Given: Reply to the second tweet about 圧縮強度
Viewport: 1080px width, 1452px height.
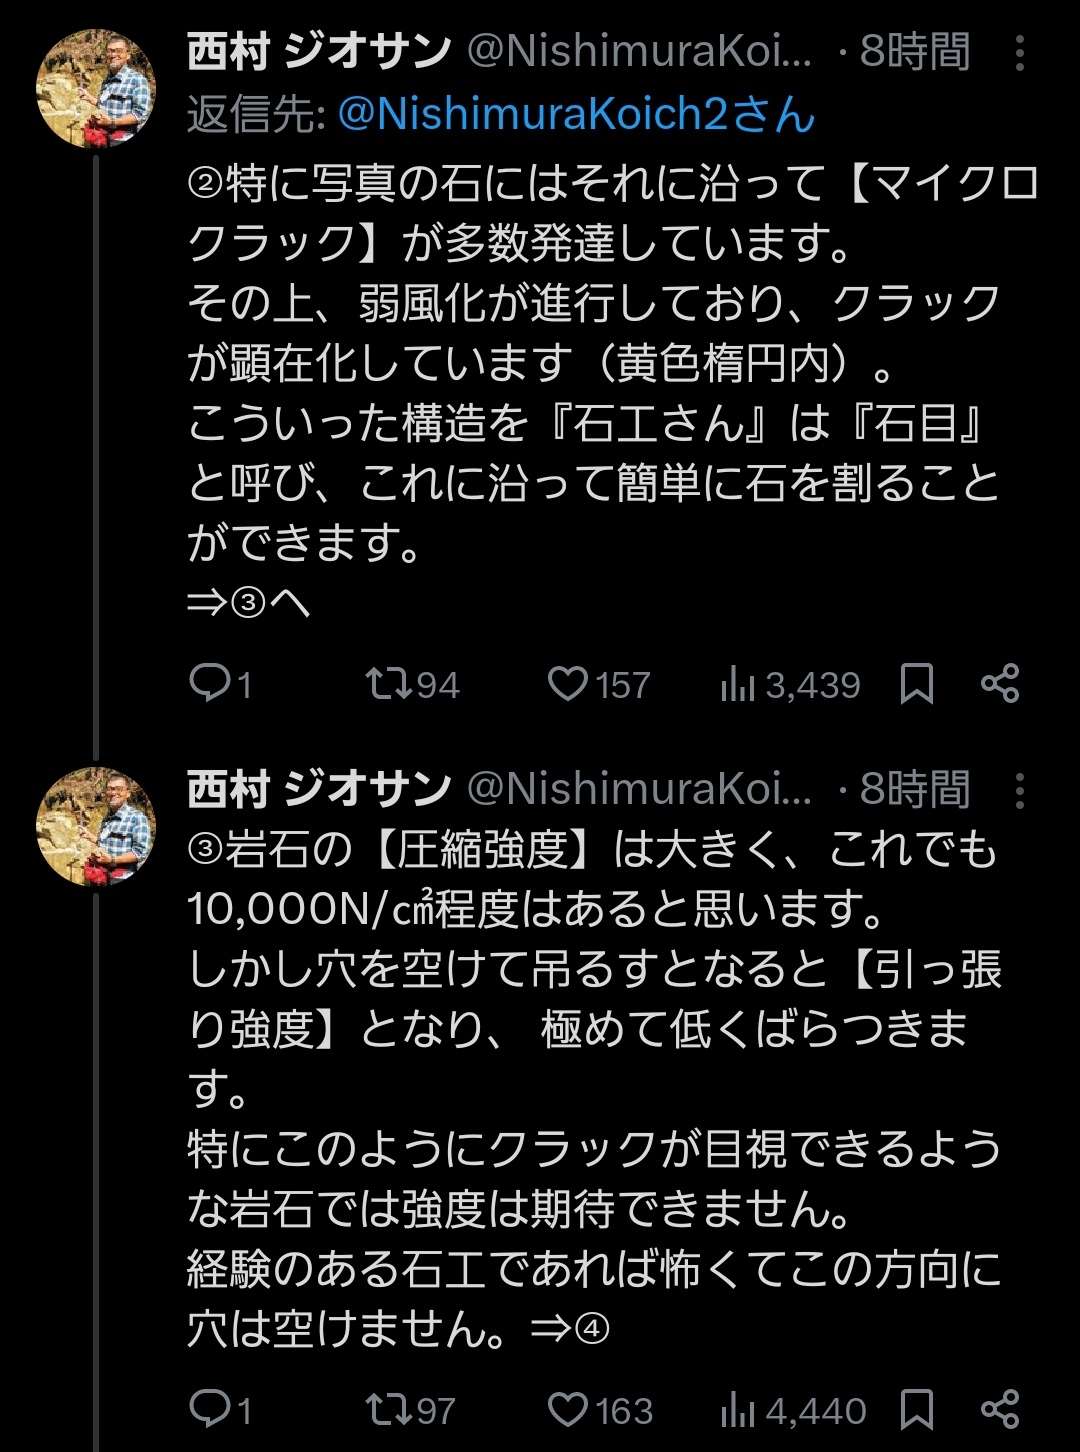Looking at the screenshot, I should point(210,1409).
